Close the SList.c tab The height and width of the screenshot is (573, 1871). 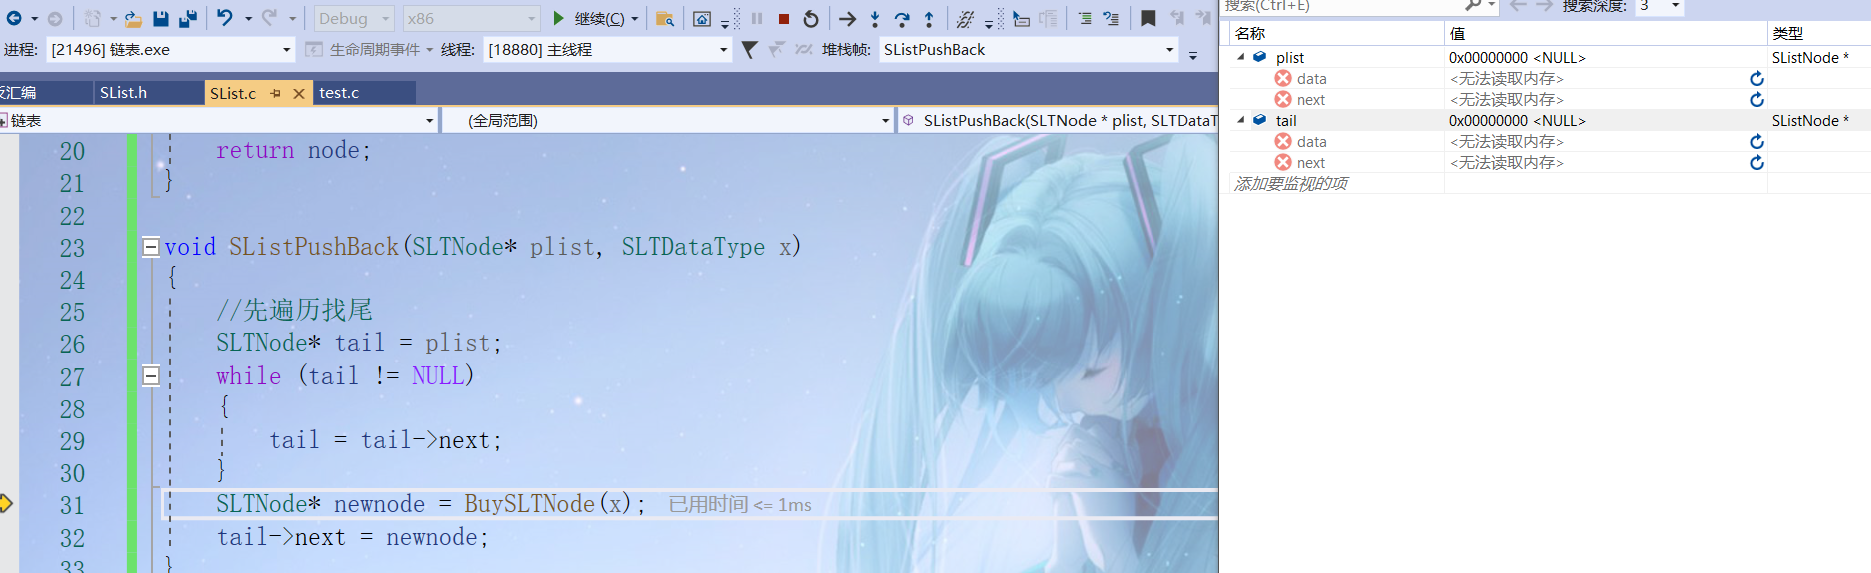coord(298,93)
